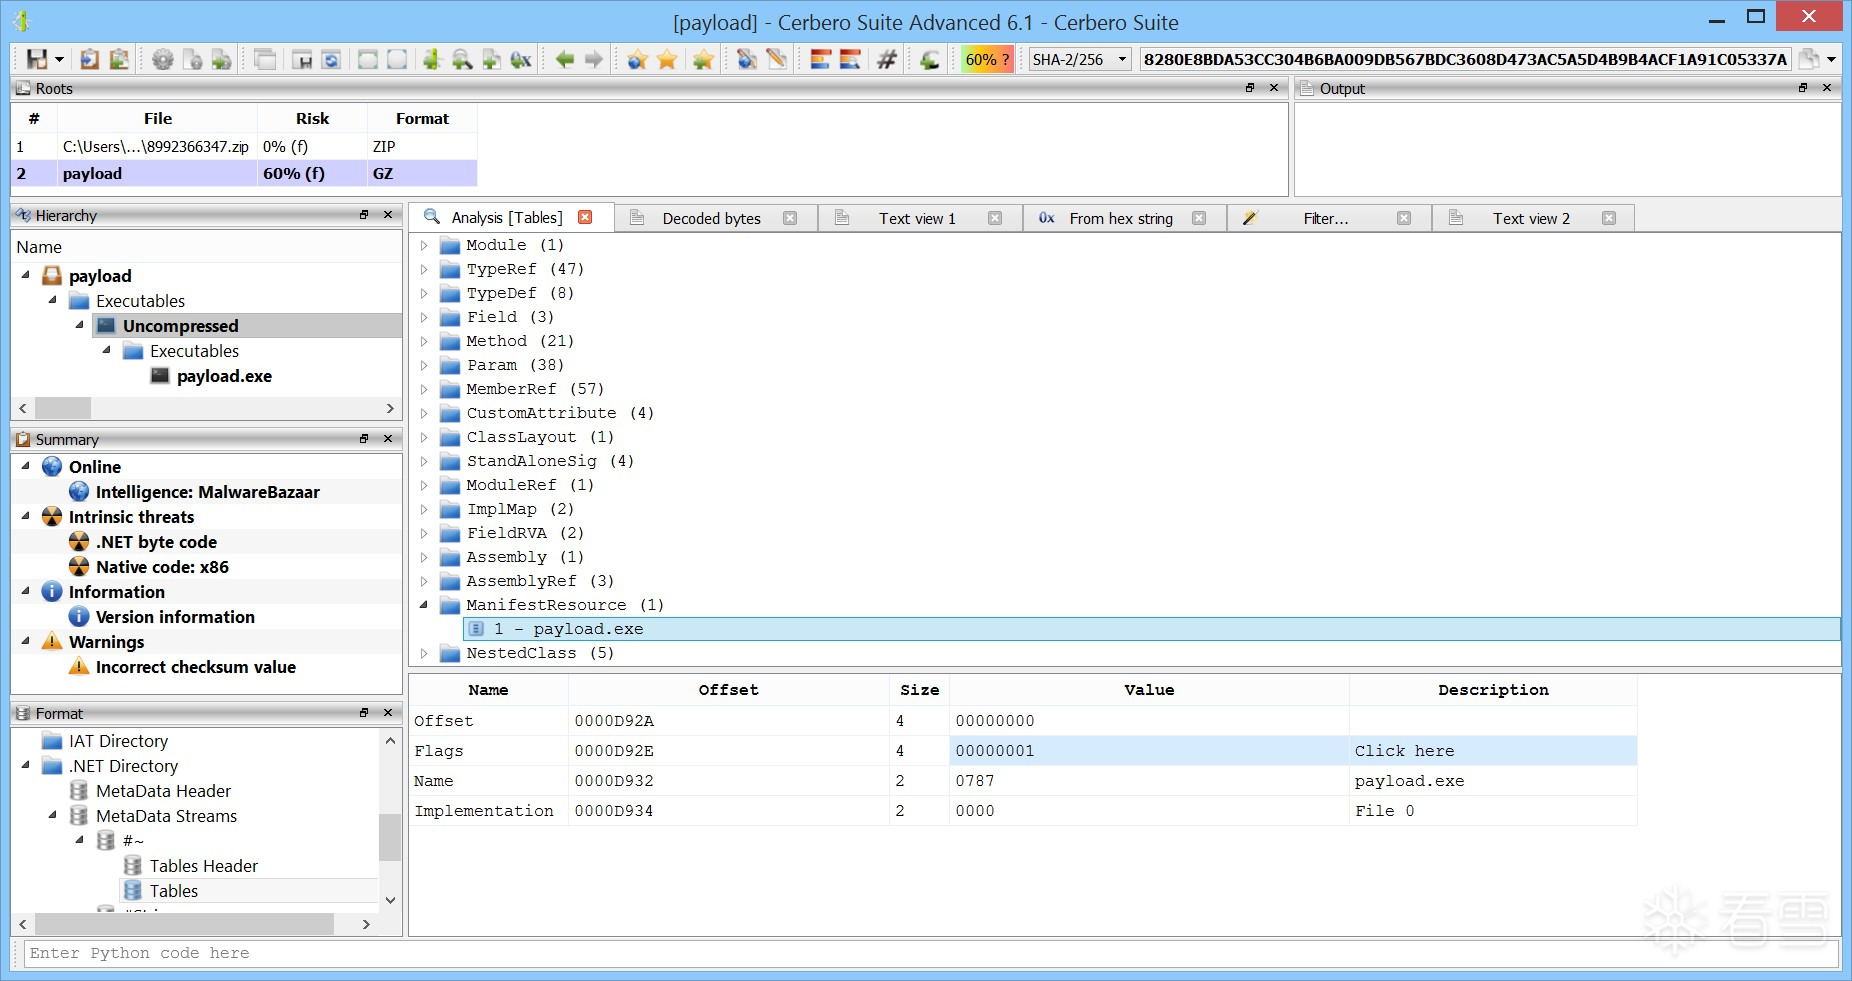Click the Python code input field
The image size is (1852, 981).
pyautogui.click(x=931, y=953)
